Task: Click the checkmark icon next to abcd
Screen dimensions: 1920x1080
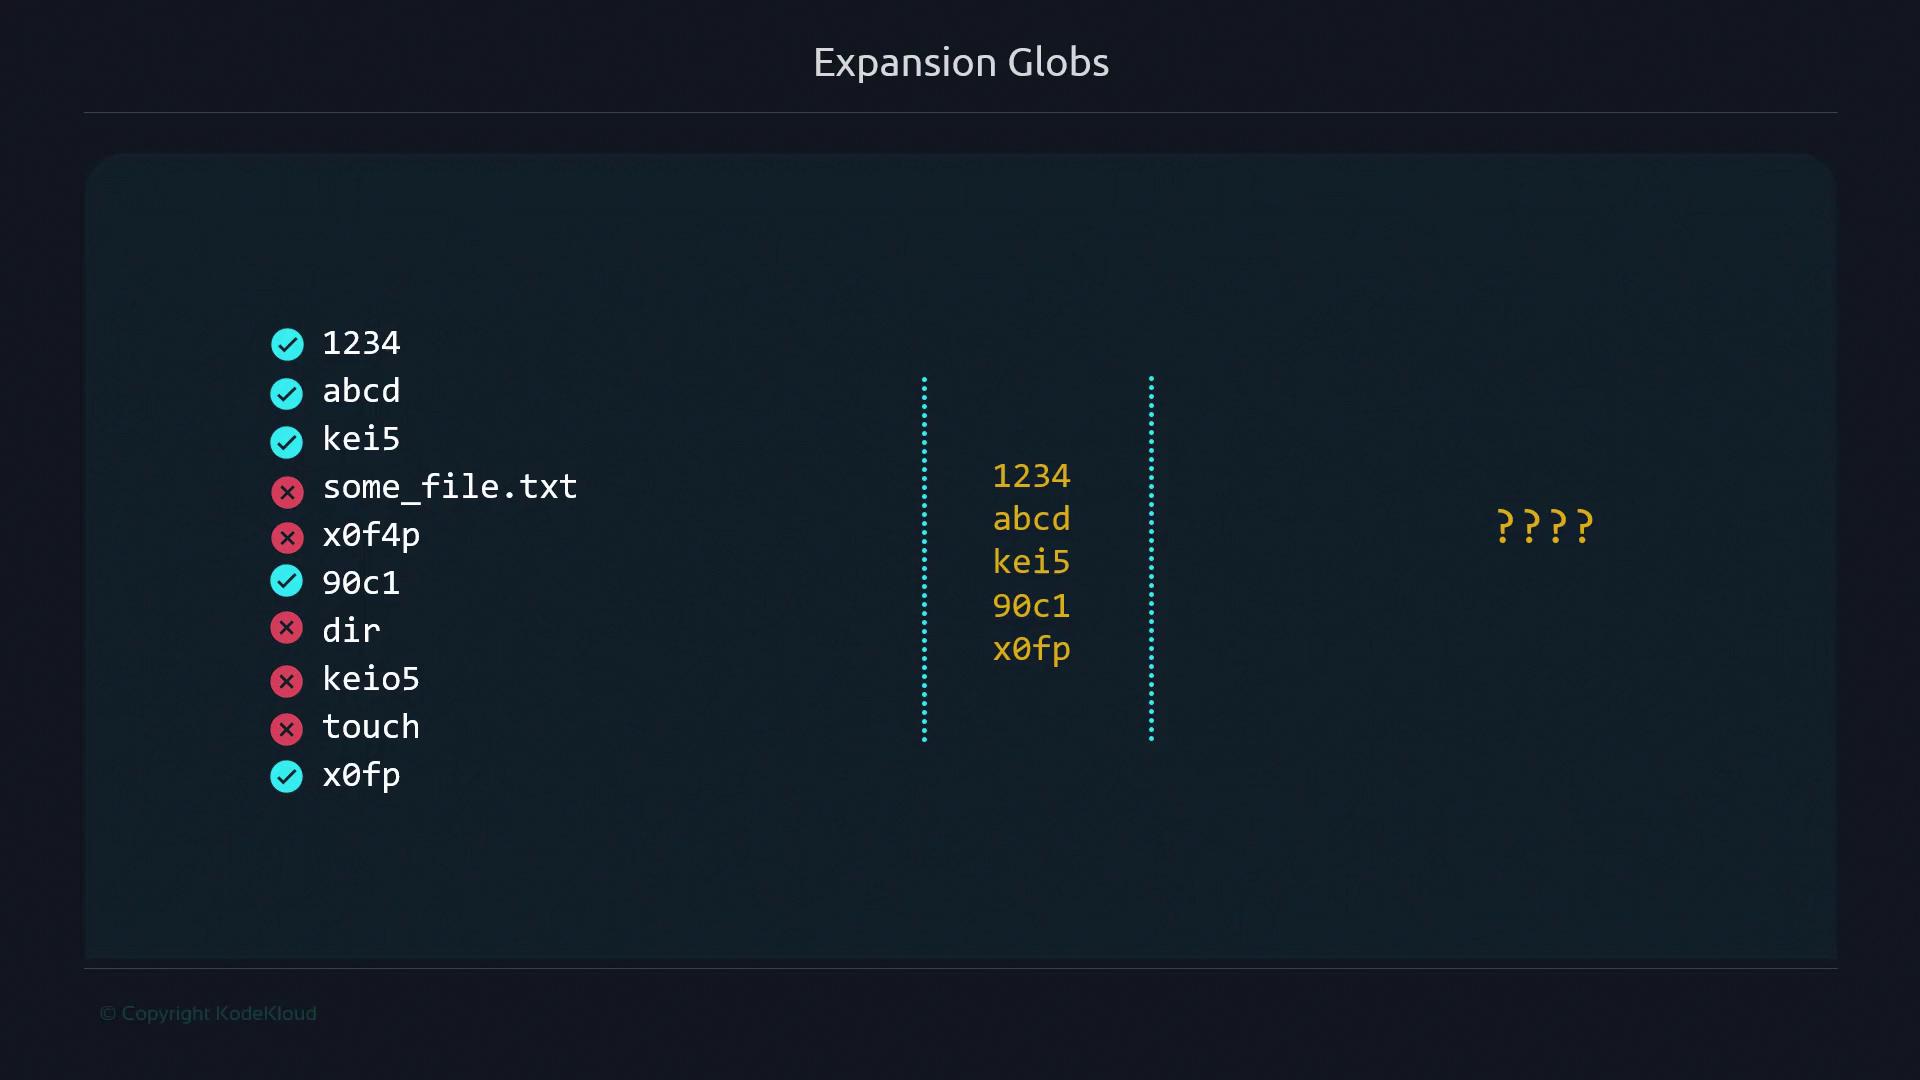Action: [287, 394]
